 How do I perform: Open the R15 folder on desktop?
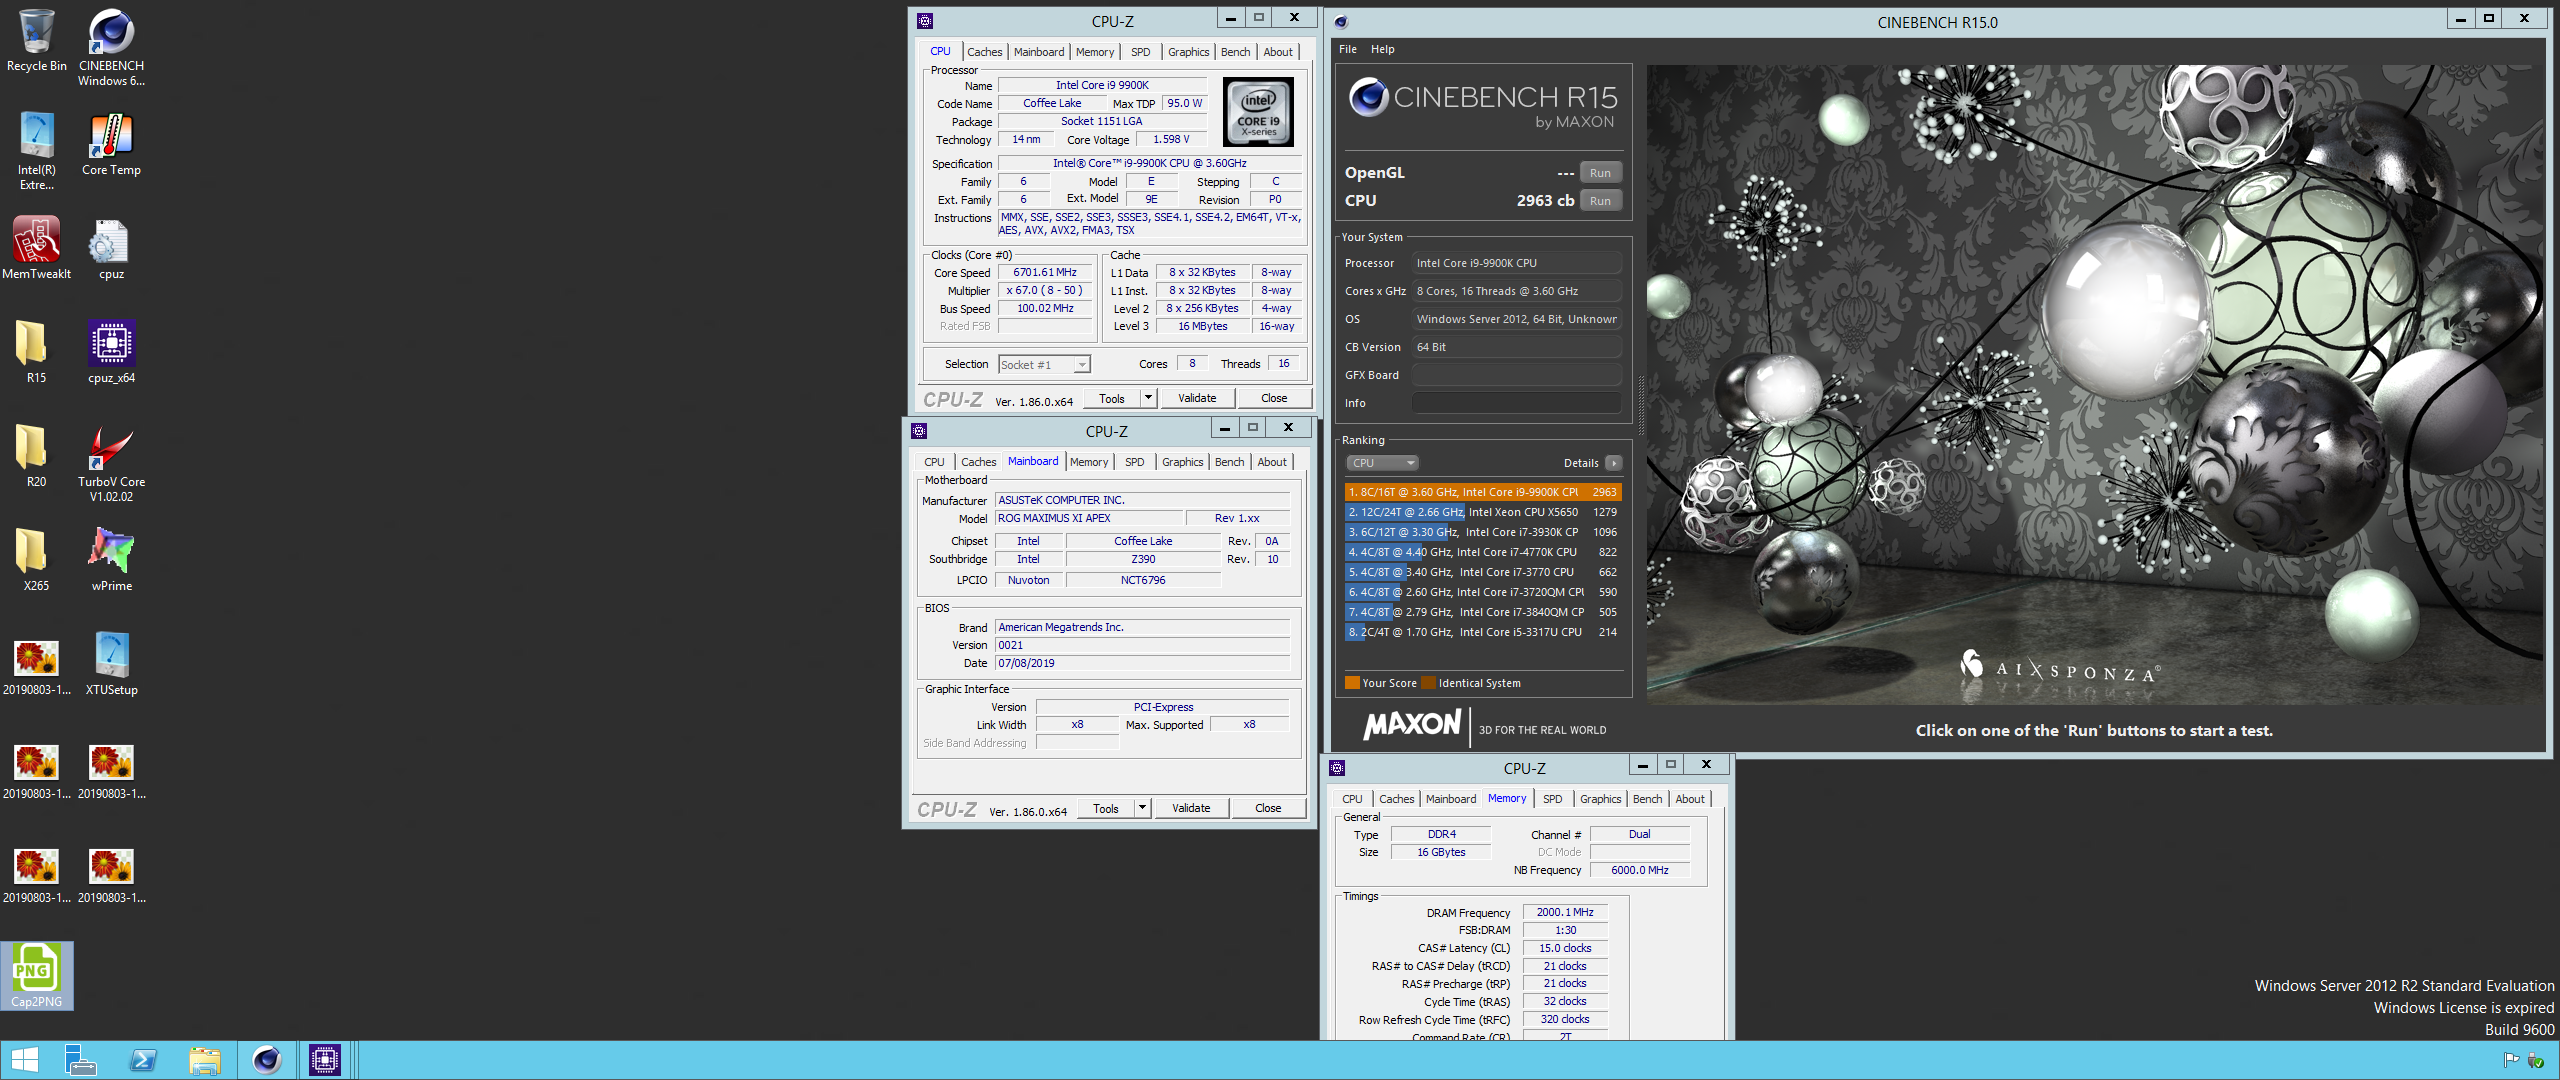click(x=36, y=352)
